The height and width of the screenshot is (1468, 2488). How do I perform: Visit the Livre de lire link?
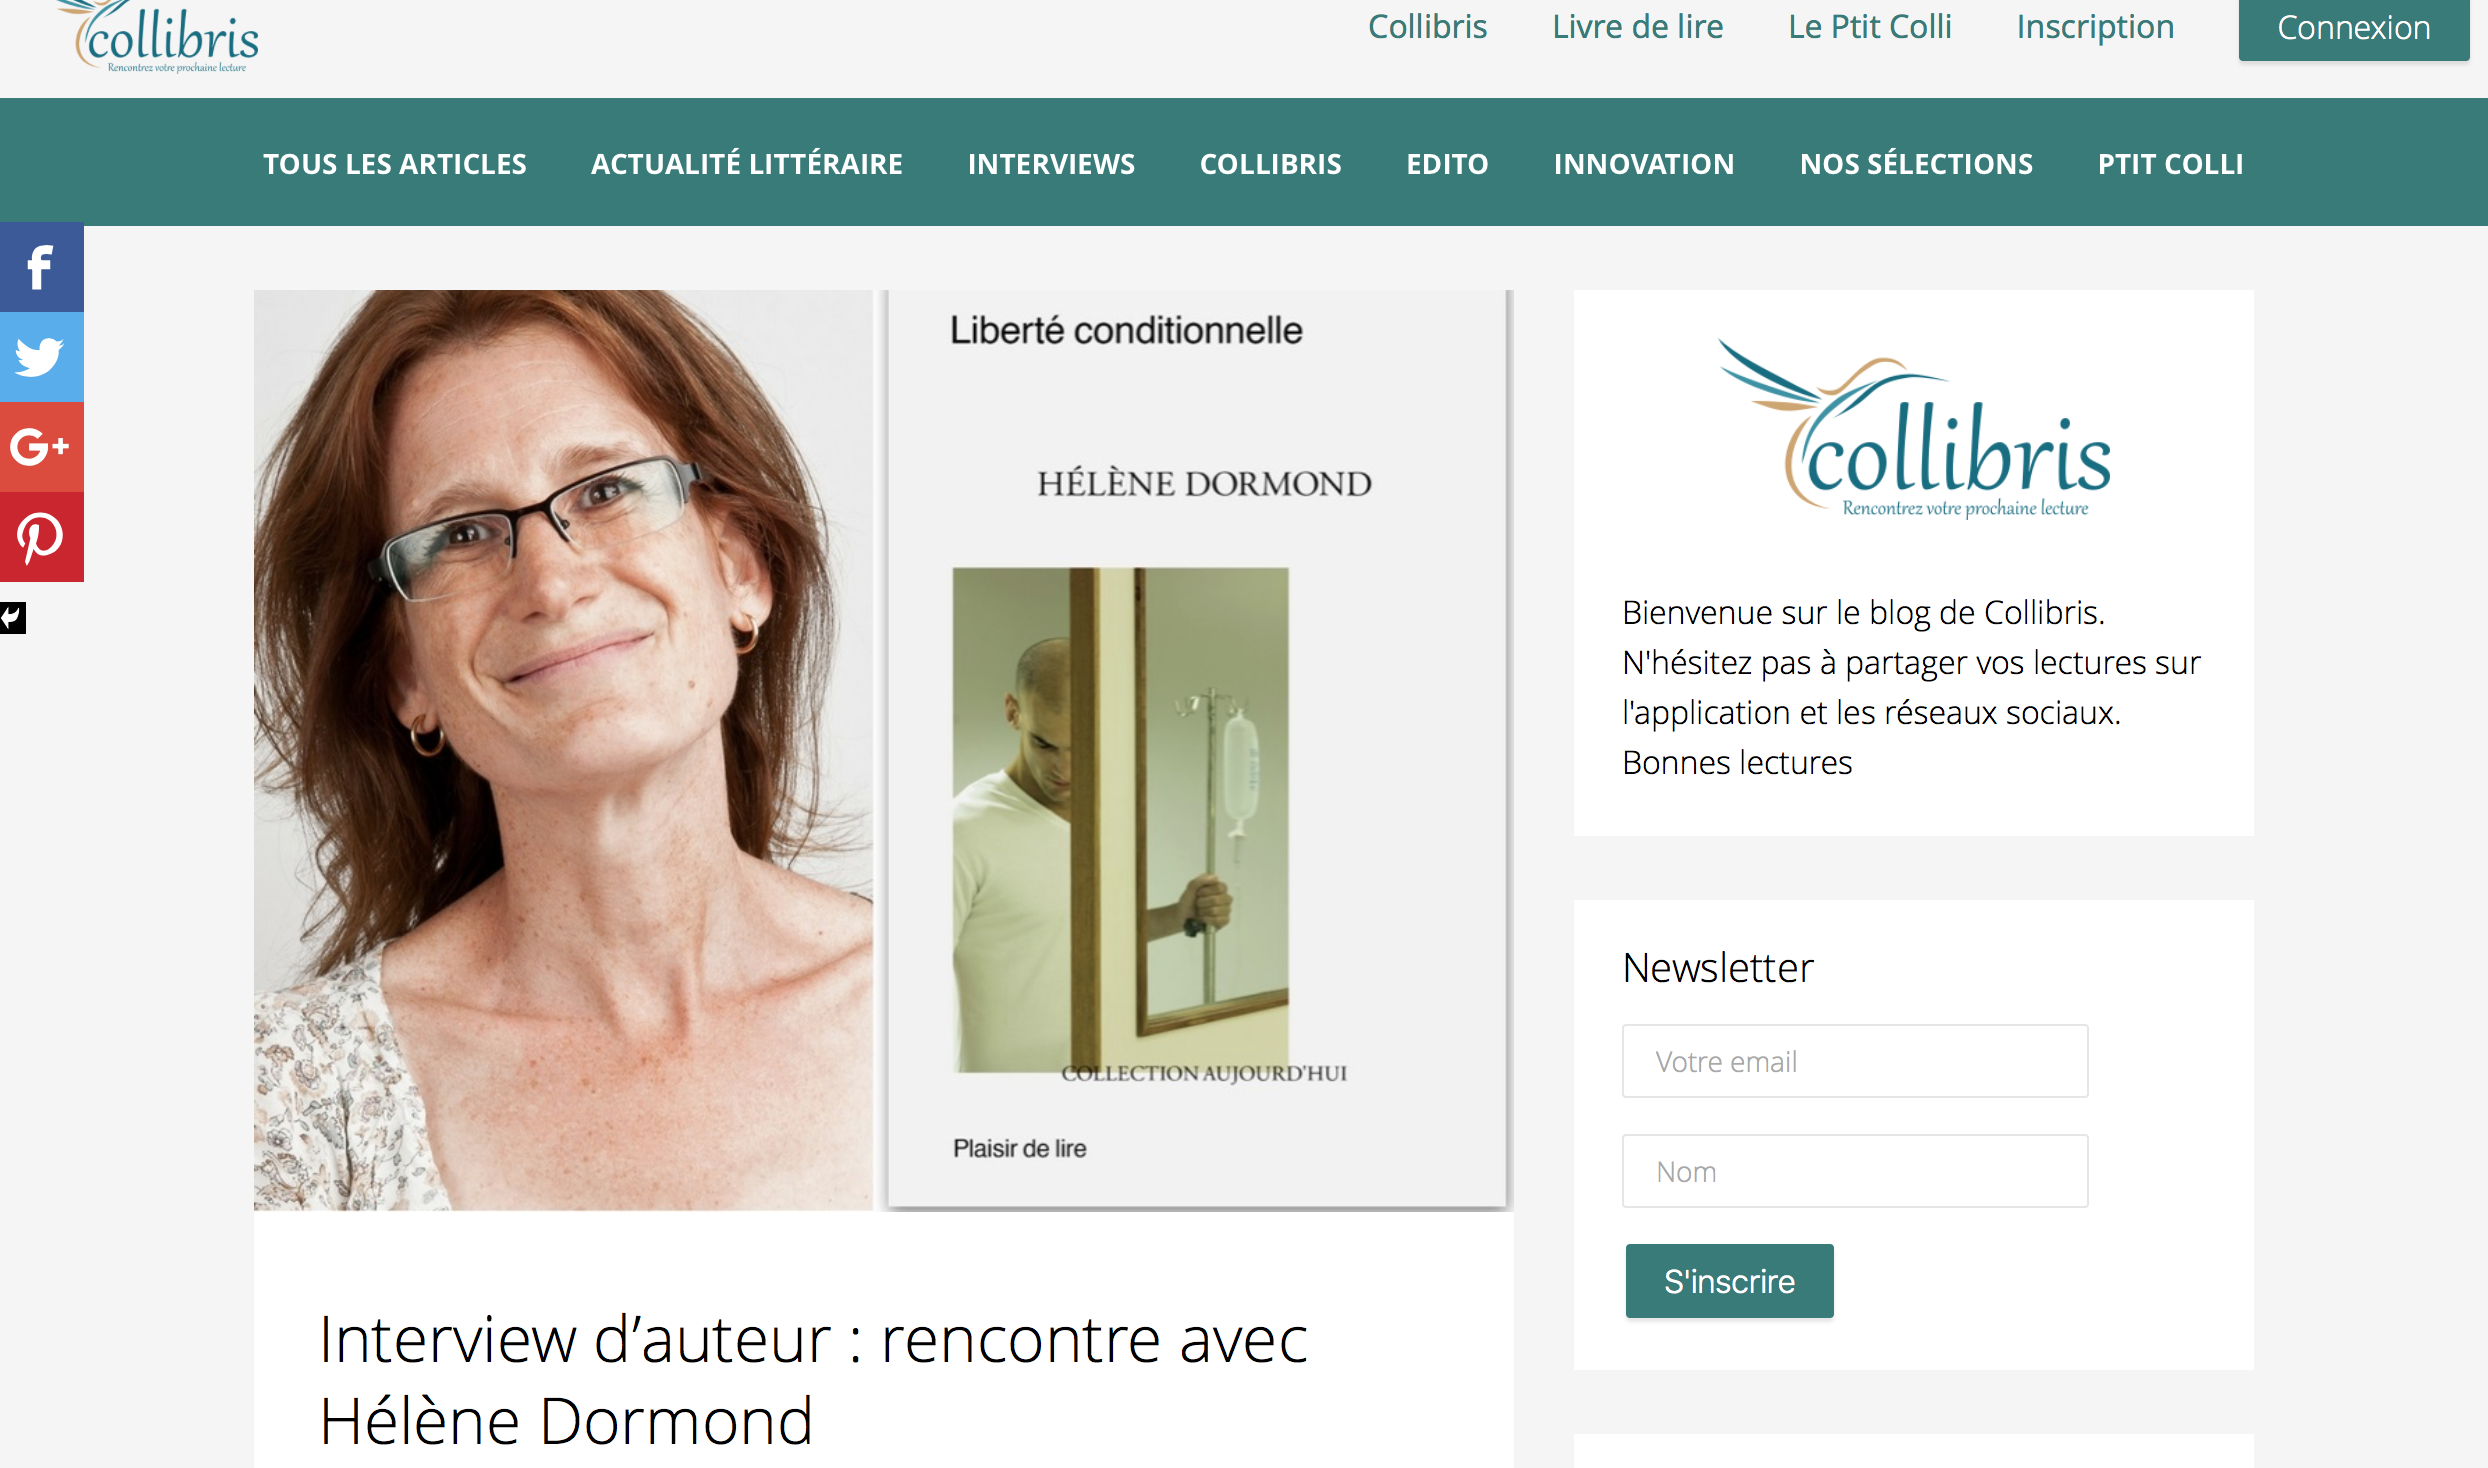coord(1637,27)
